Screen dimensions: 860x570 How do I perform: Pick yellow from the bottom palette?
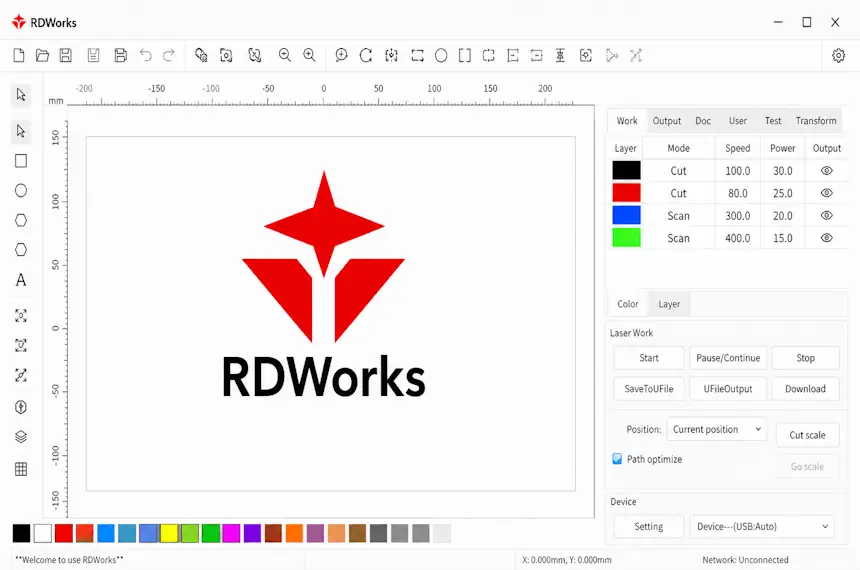169,533
